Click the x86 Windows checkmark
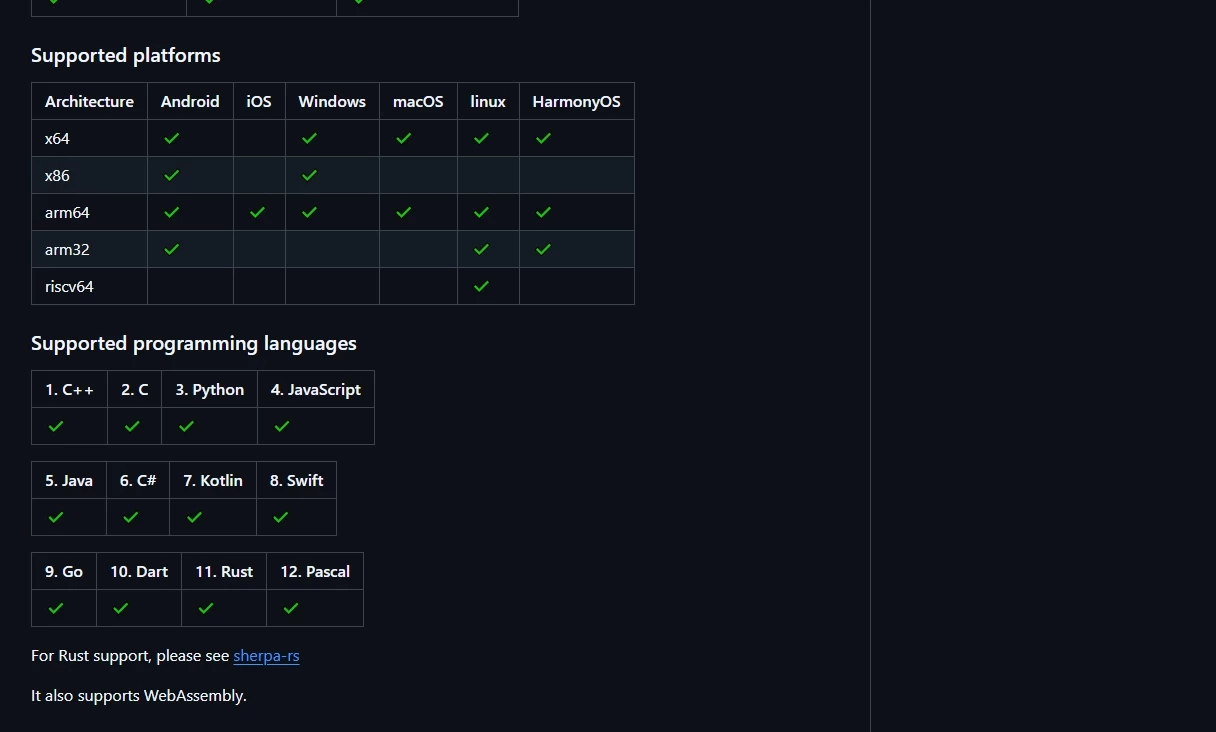Image resolution: width=1216 pixels, height=732 pixels. pos(309,176)
